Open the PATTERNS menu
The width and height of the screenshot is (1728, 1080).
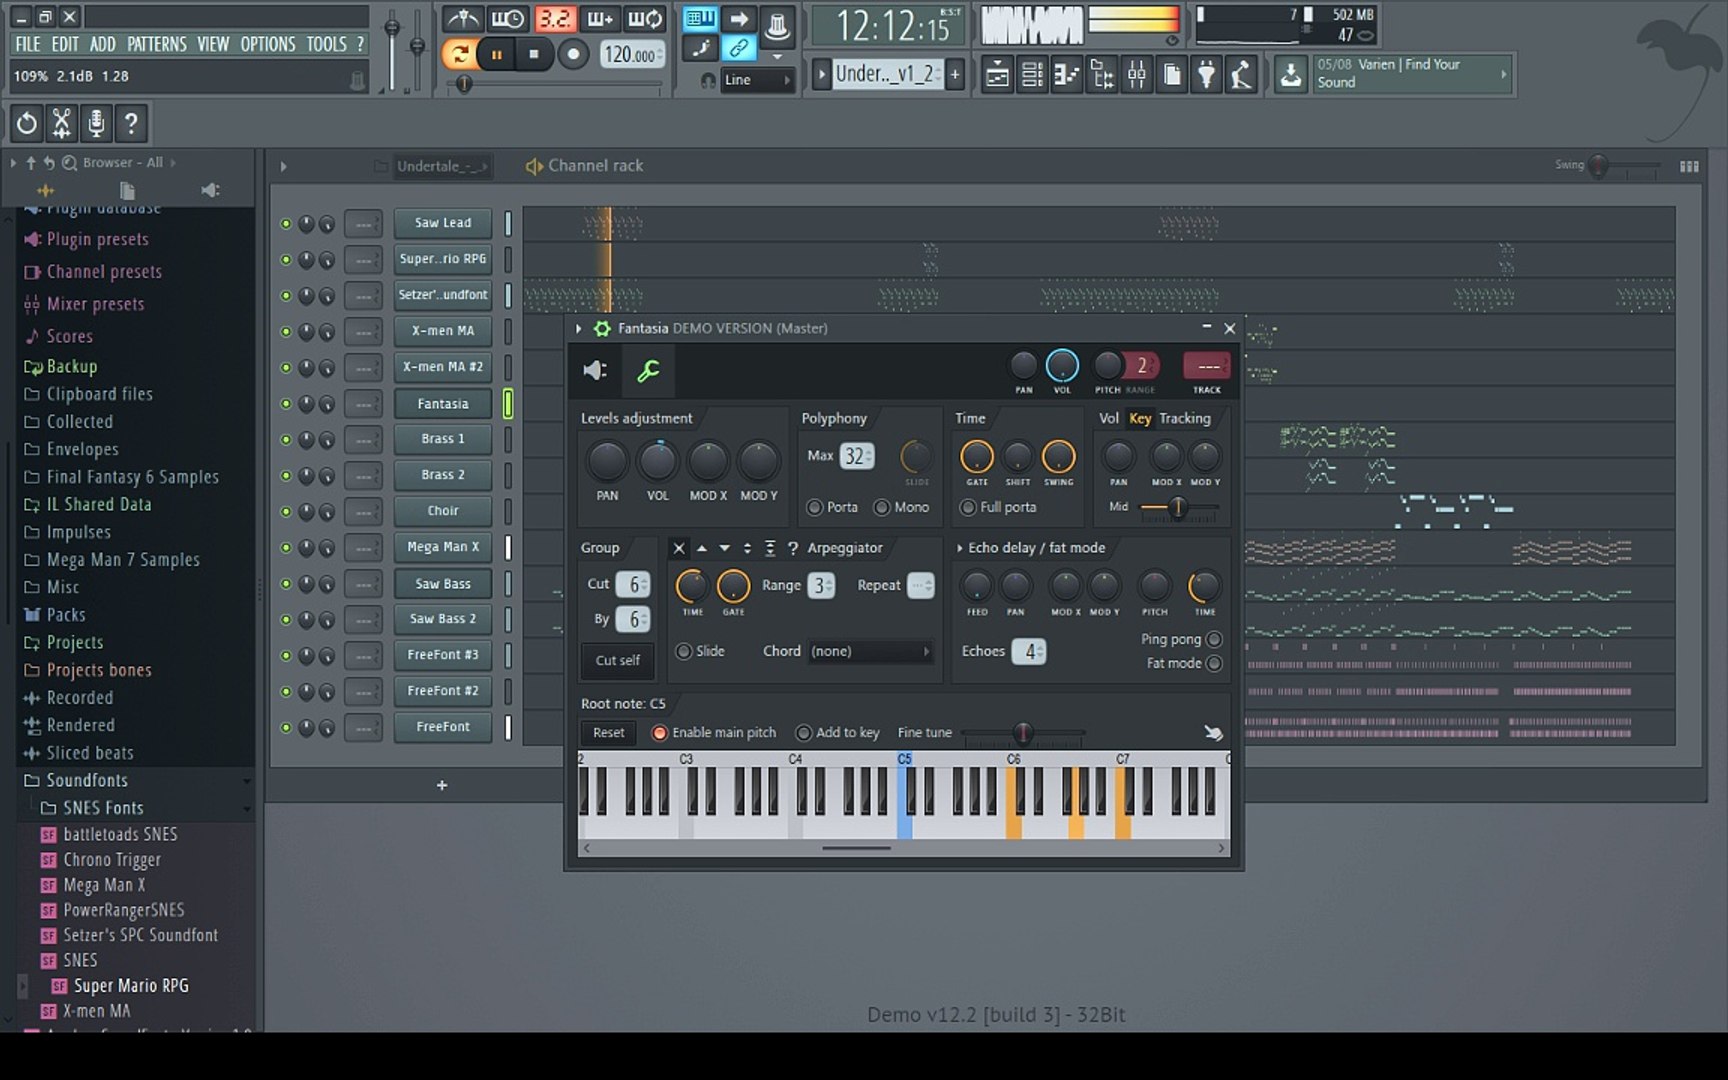156,44
